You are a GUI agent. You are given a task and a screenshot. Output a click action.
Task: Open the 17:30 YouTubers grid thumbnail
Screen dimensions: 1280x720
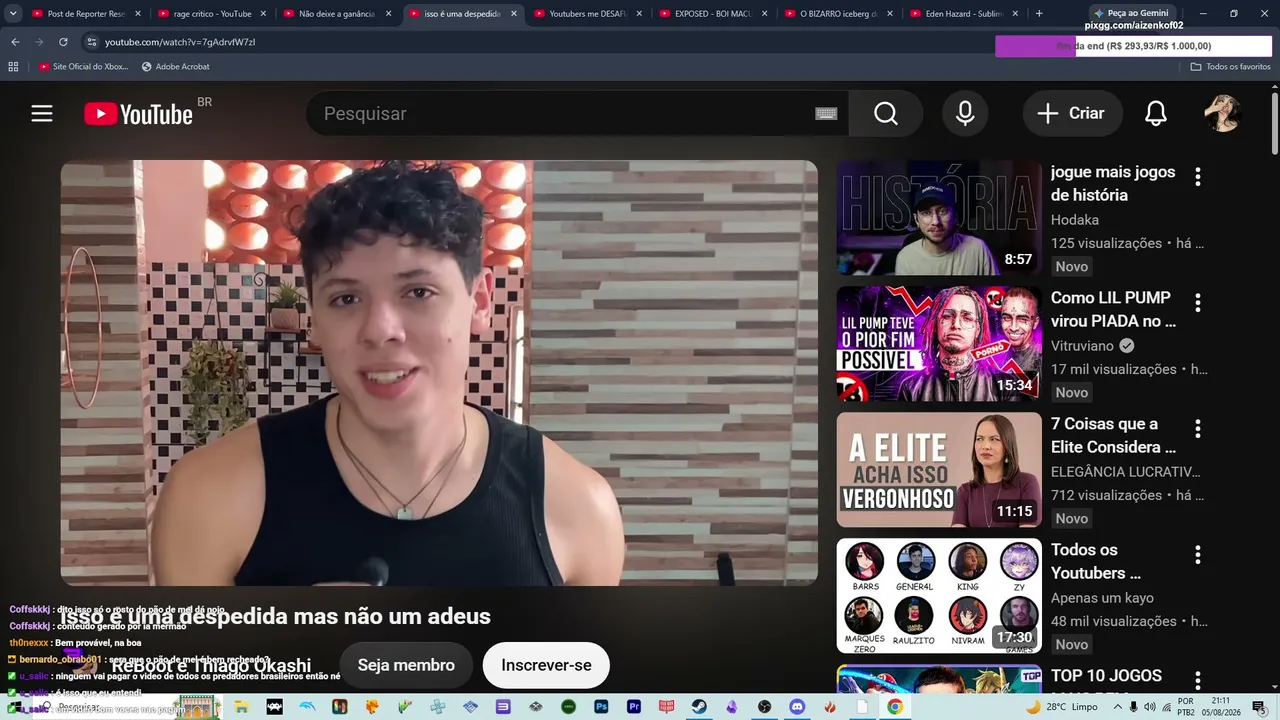[939, 596]
